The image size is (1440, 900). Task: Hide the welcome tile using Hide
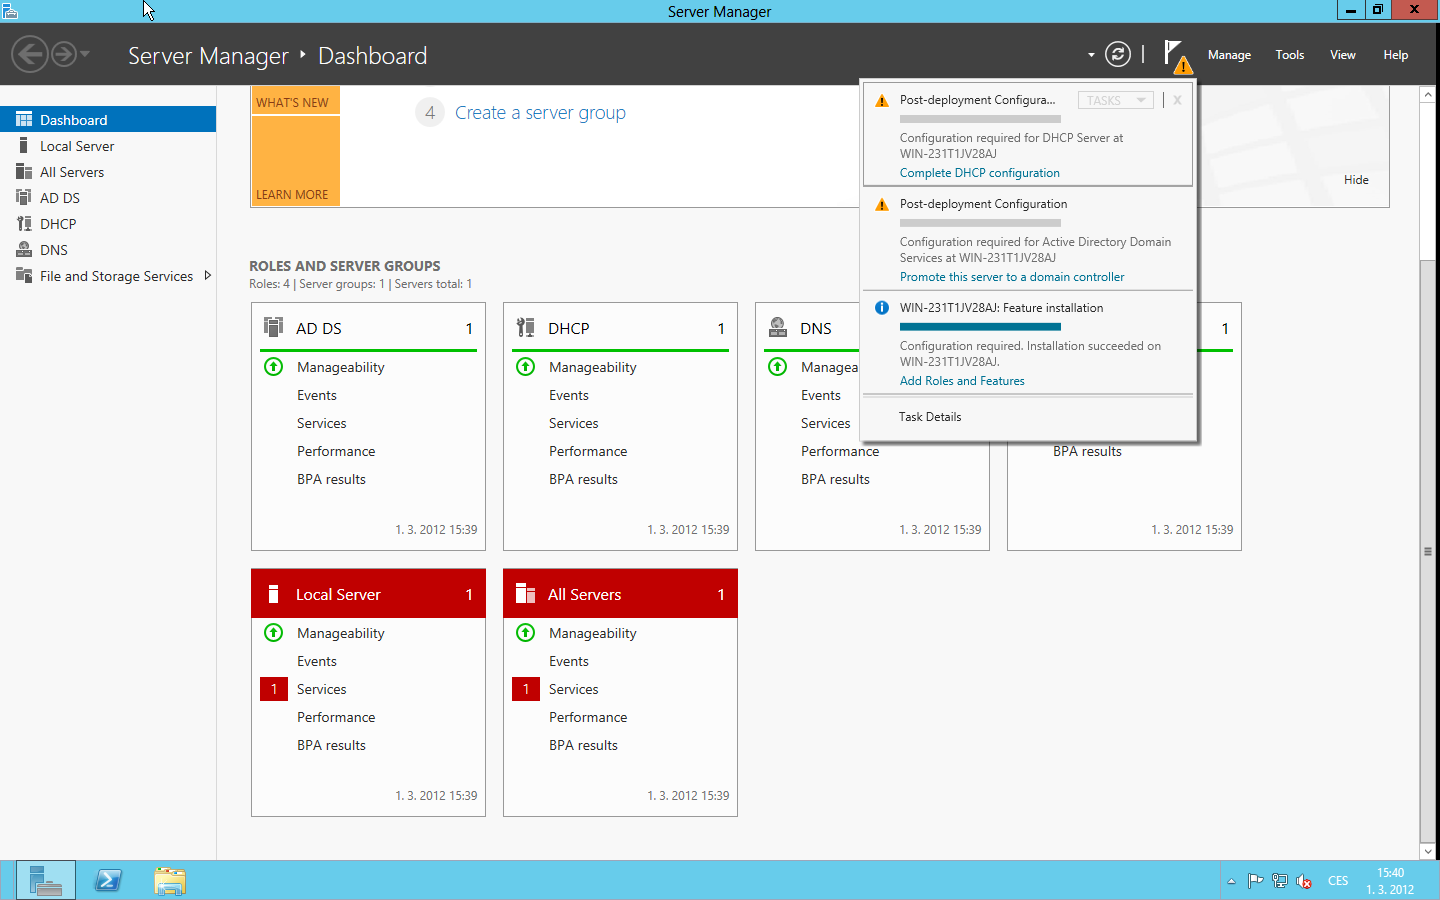click(1356, 180)
